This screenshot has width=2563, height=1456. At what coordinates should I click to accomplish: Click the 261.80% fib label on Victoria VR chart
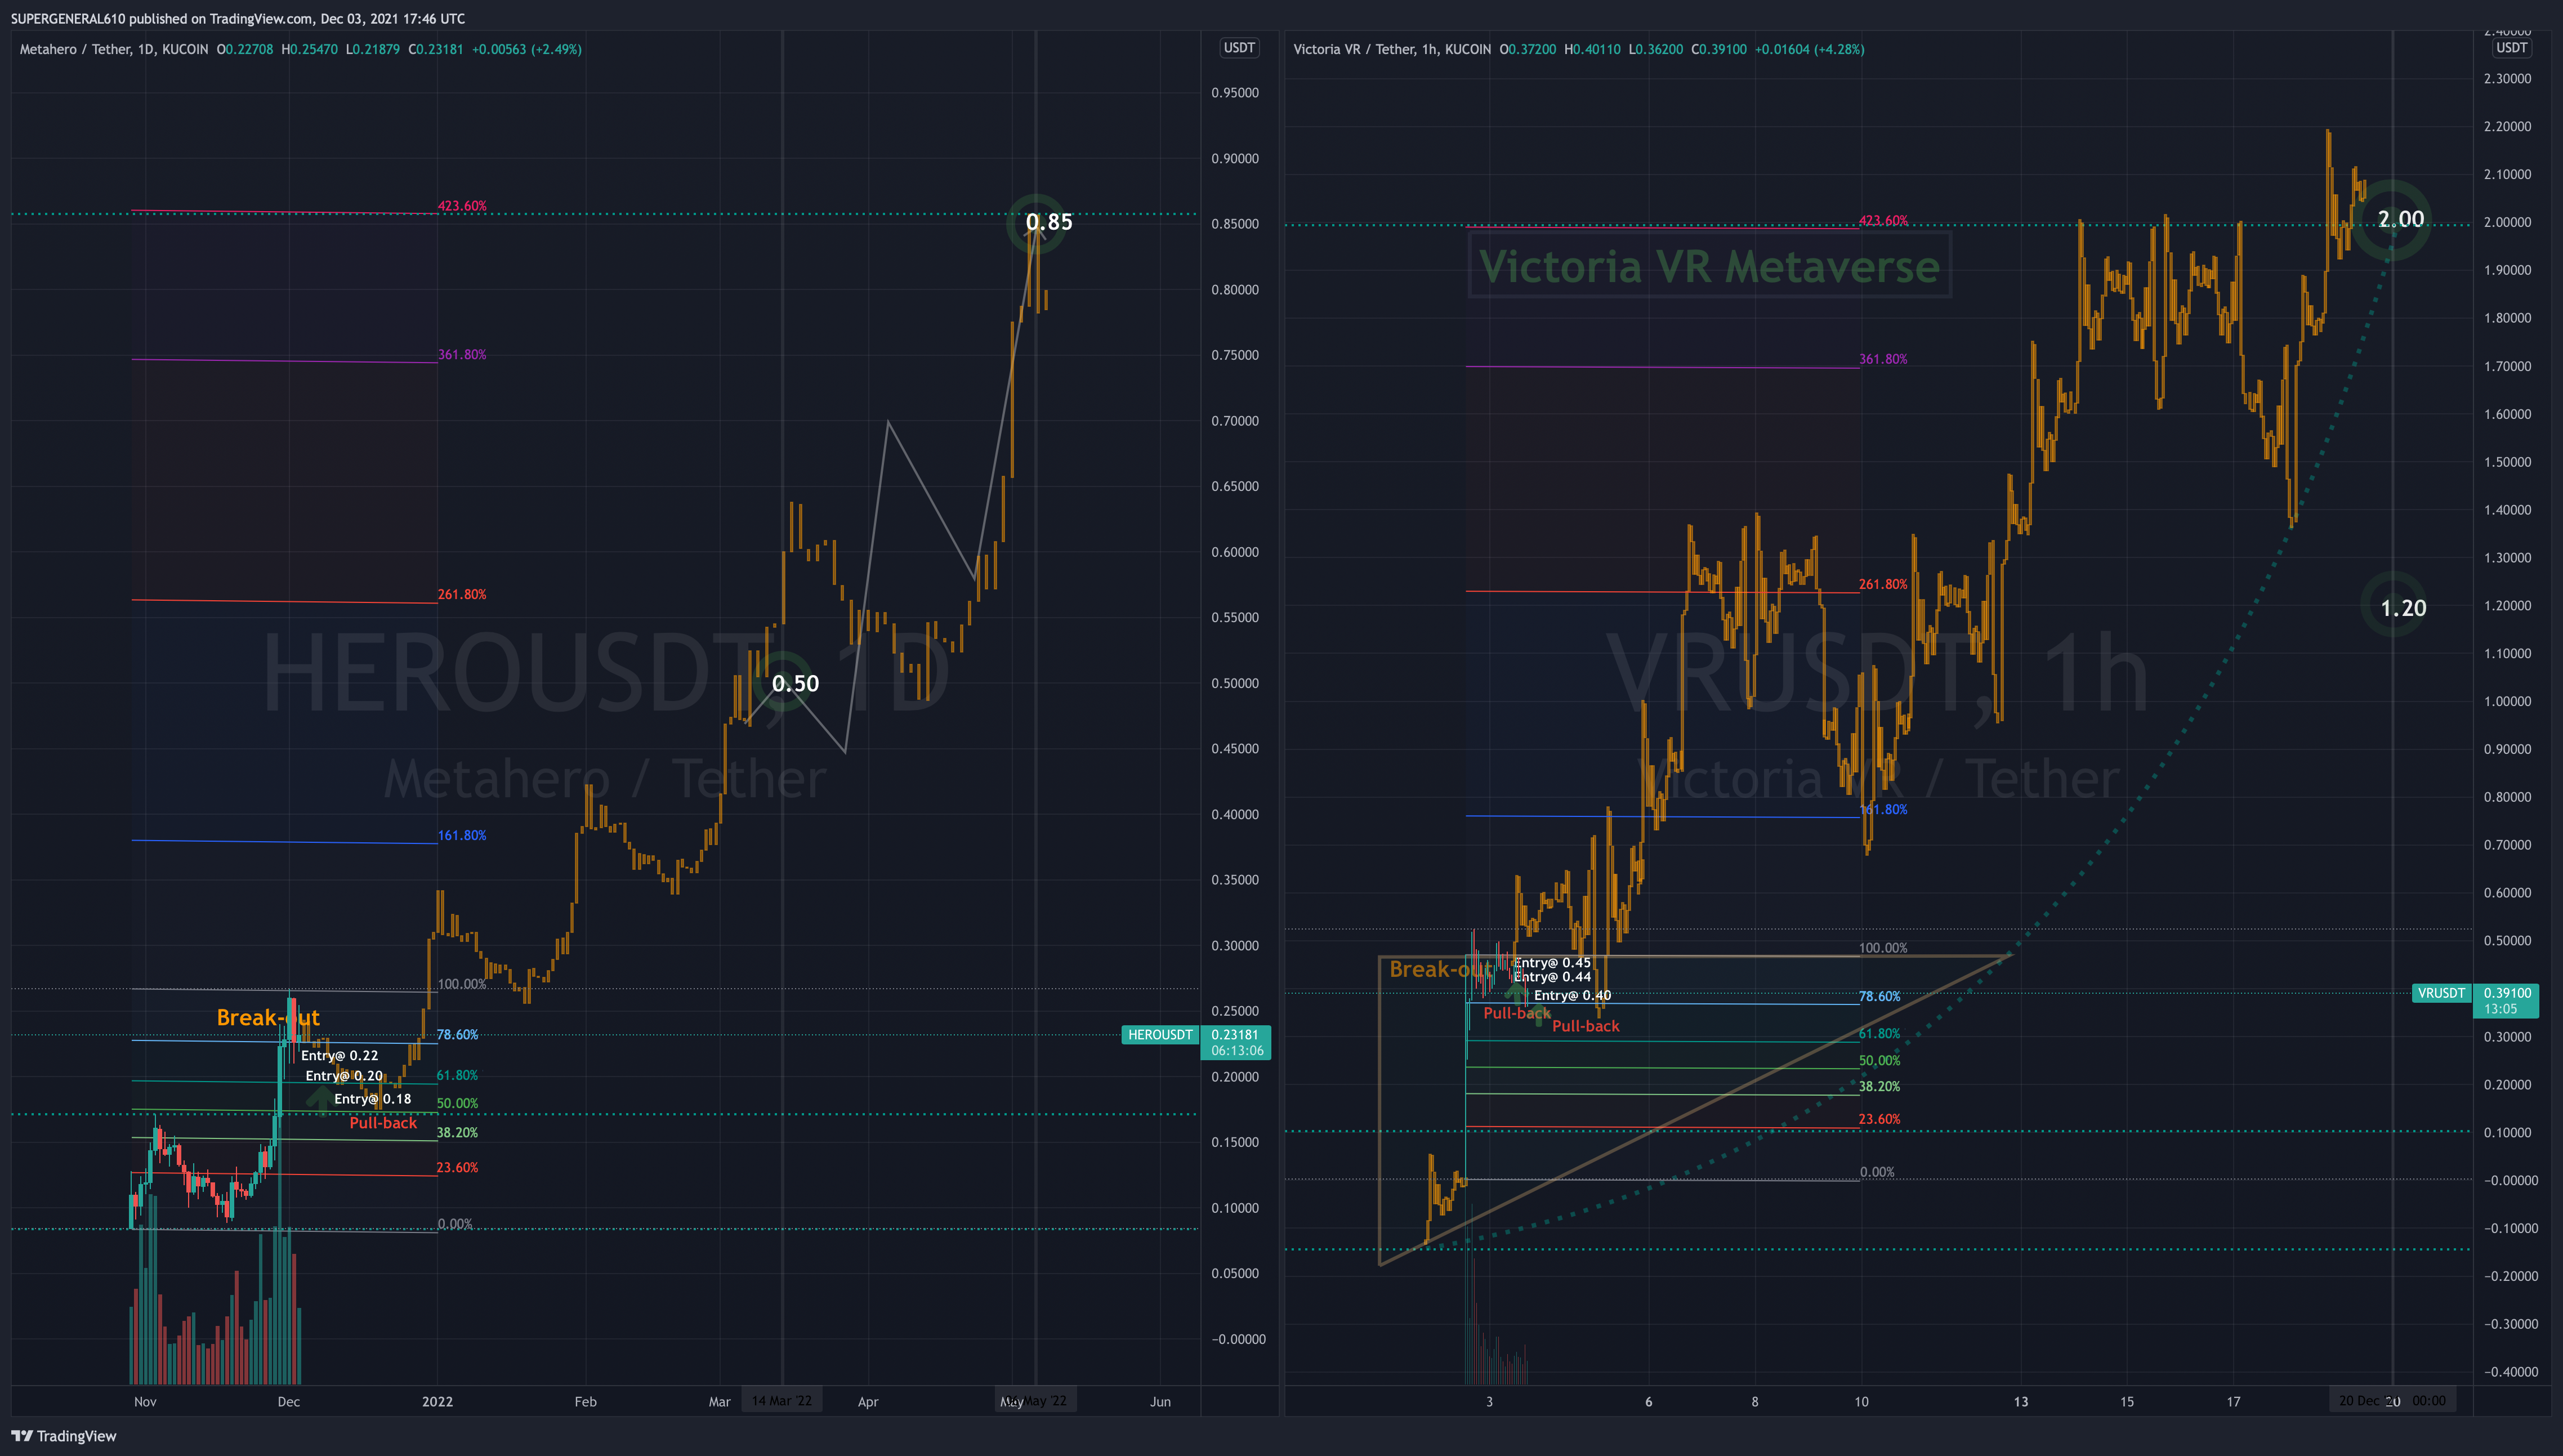tap(1883, 584)
